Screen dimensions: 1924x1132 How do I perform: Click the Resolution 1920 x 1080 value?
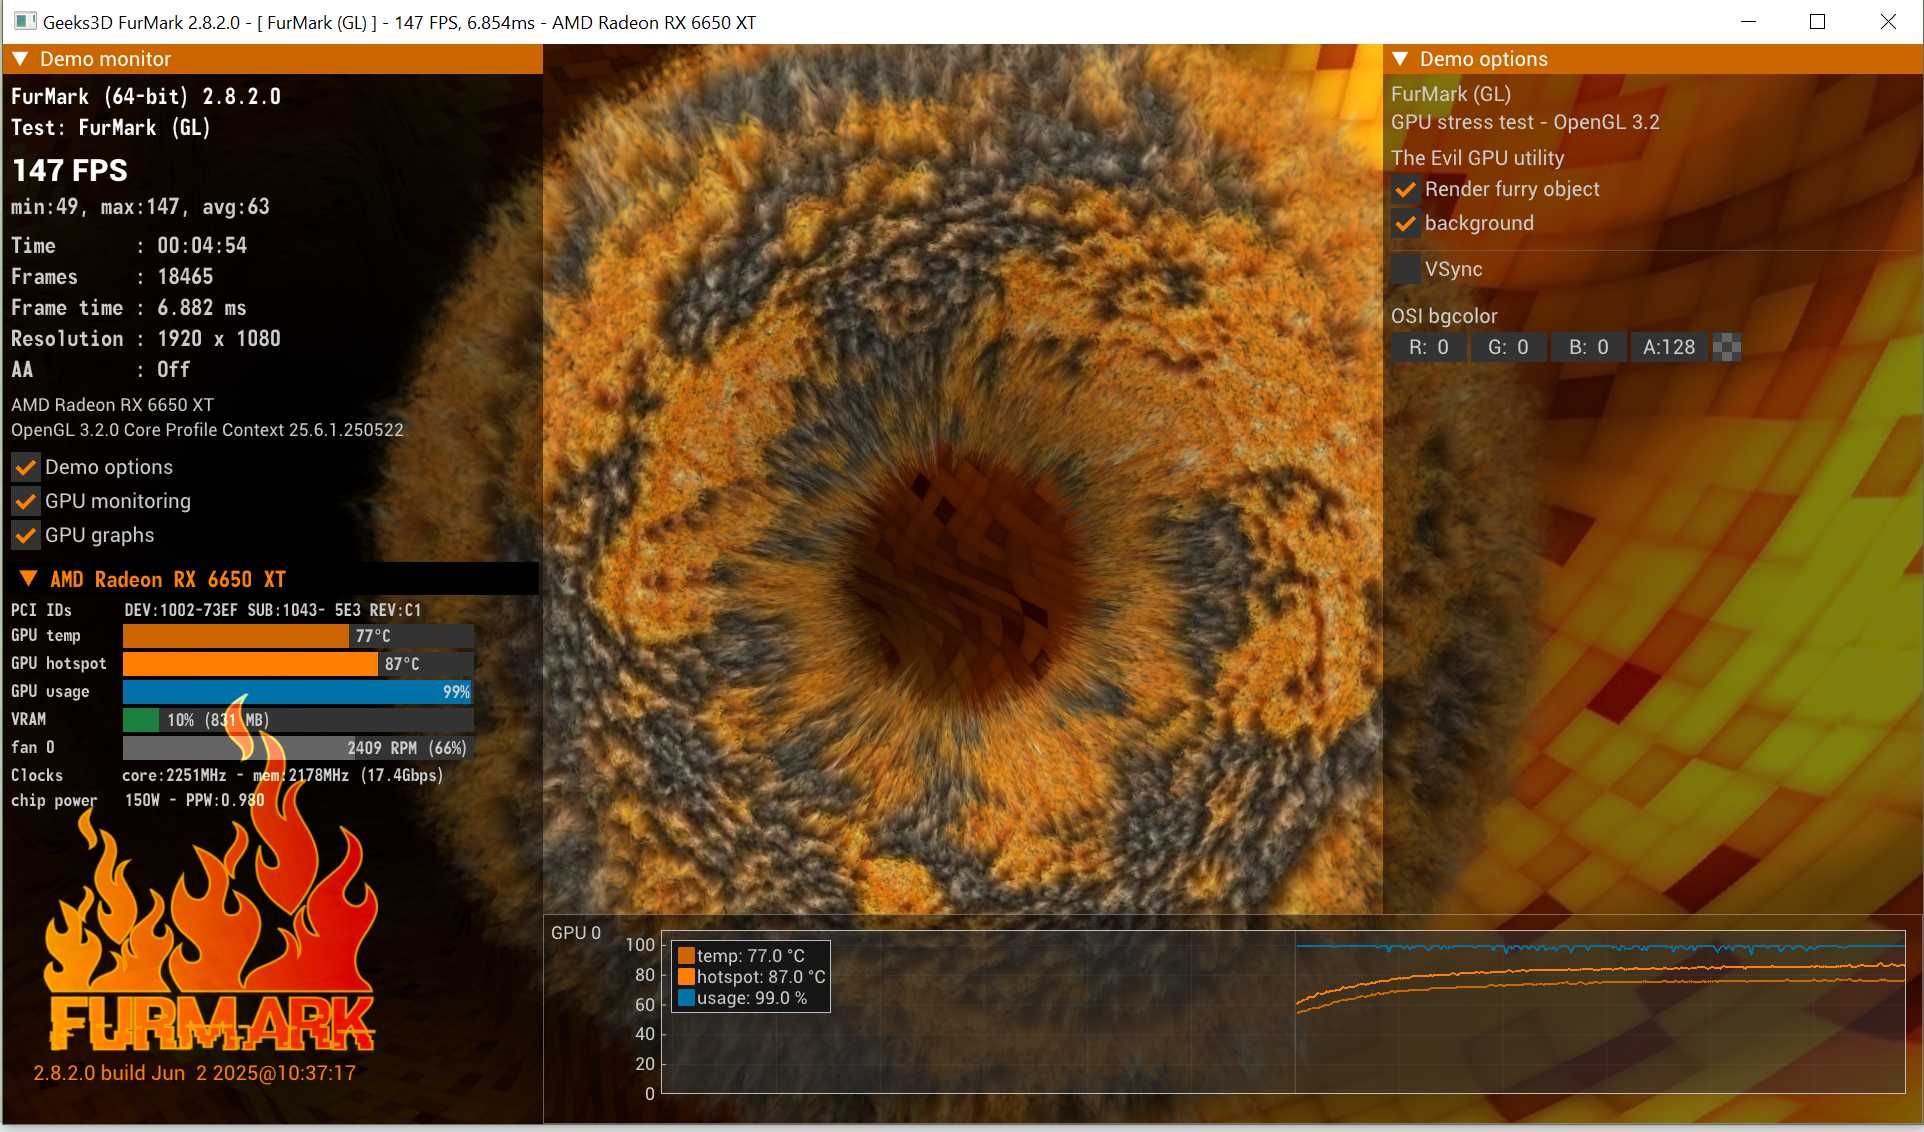tap(219, 339)
